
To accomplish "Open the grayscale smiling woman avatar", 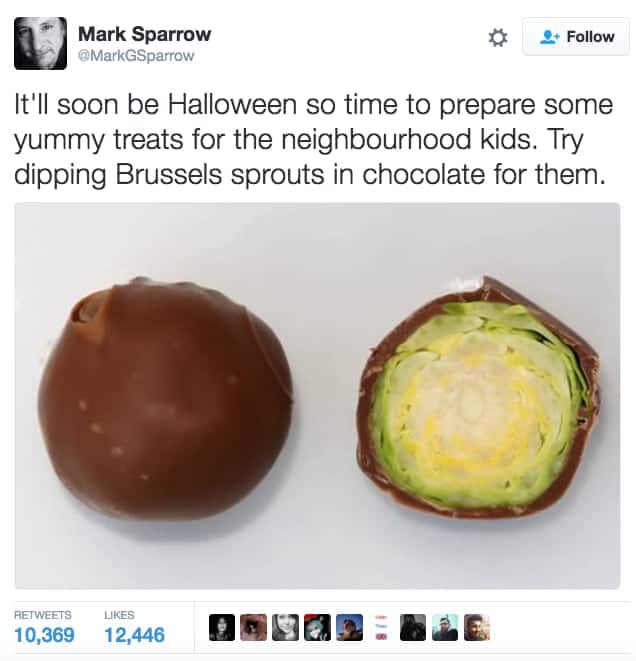I will pyautogui.click(x=286, y=628).
